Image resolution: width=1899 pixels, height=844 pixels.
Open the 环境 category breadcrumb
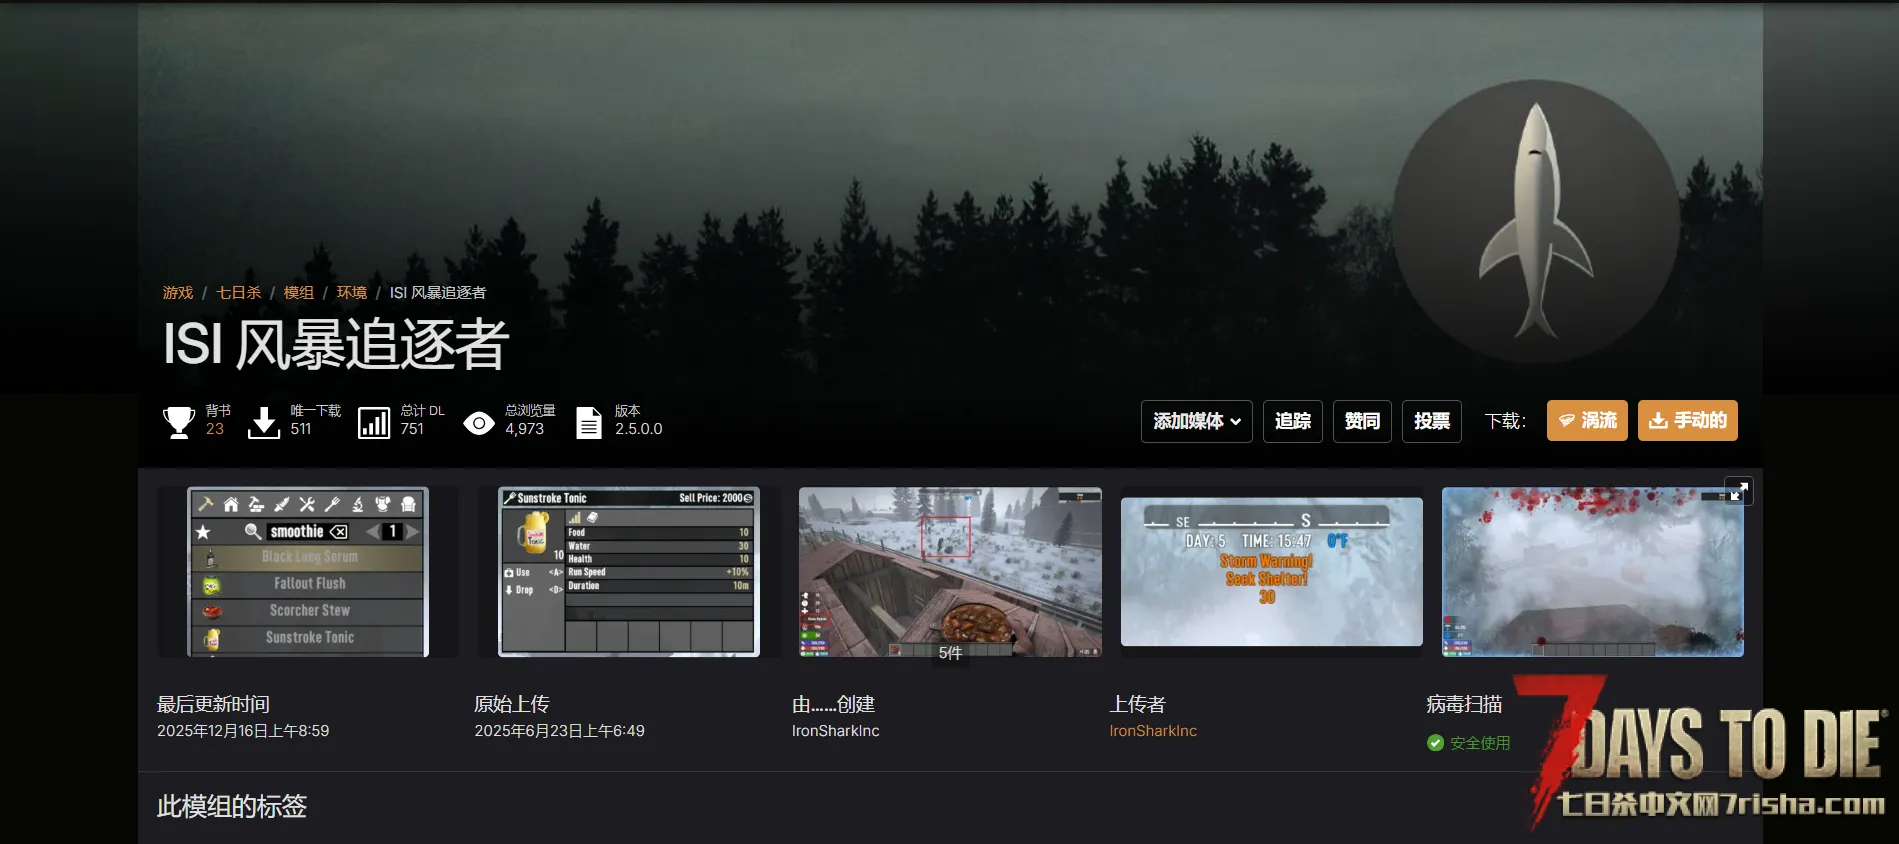pyautogui.click(x=352, y=293)
